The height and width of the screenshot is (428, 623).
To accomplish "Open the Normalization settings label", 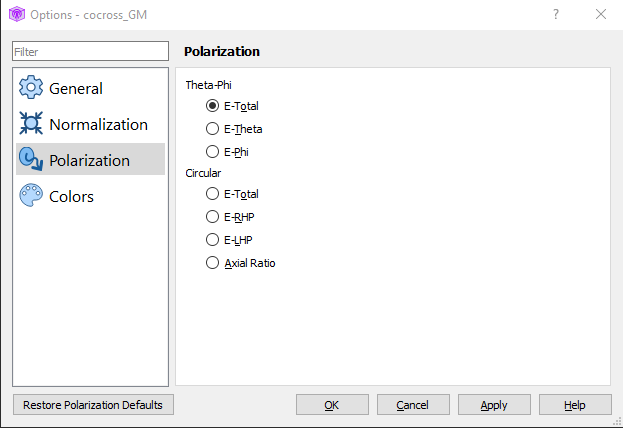I will pos(99,124).
